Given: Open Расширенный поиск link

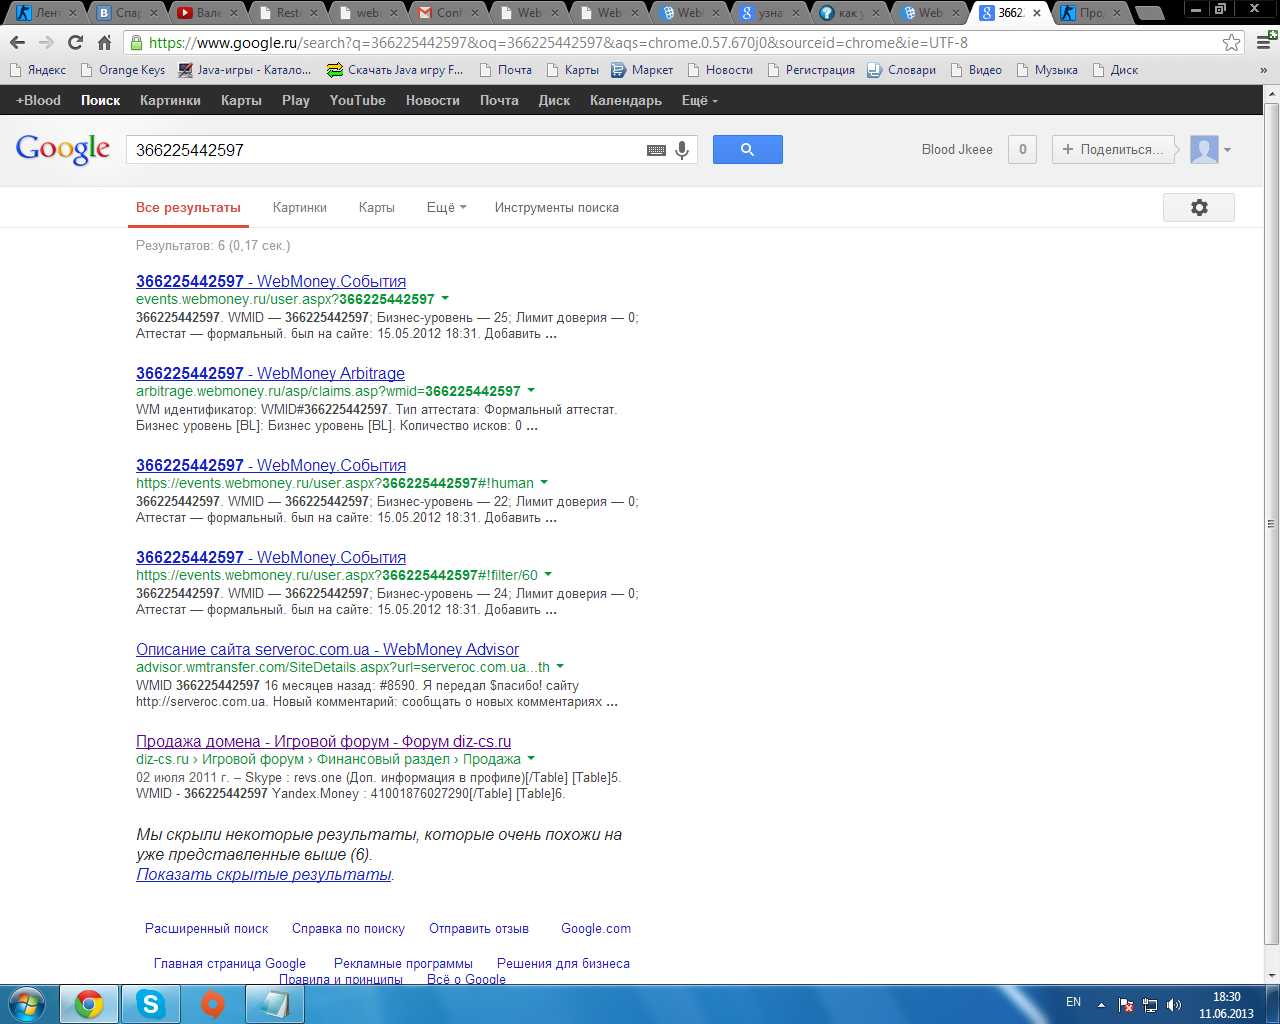Looking at the screenshot, I should point(207,928).
